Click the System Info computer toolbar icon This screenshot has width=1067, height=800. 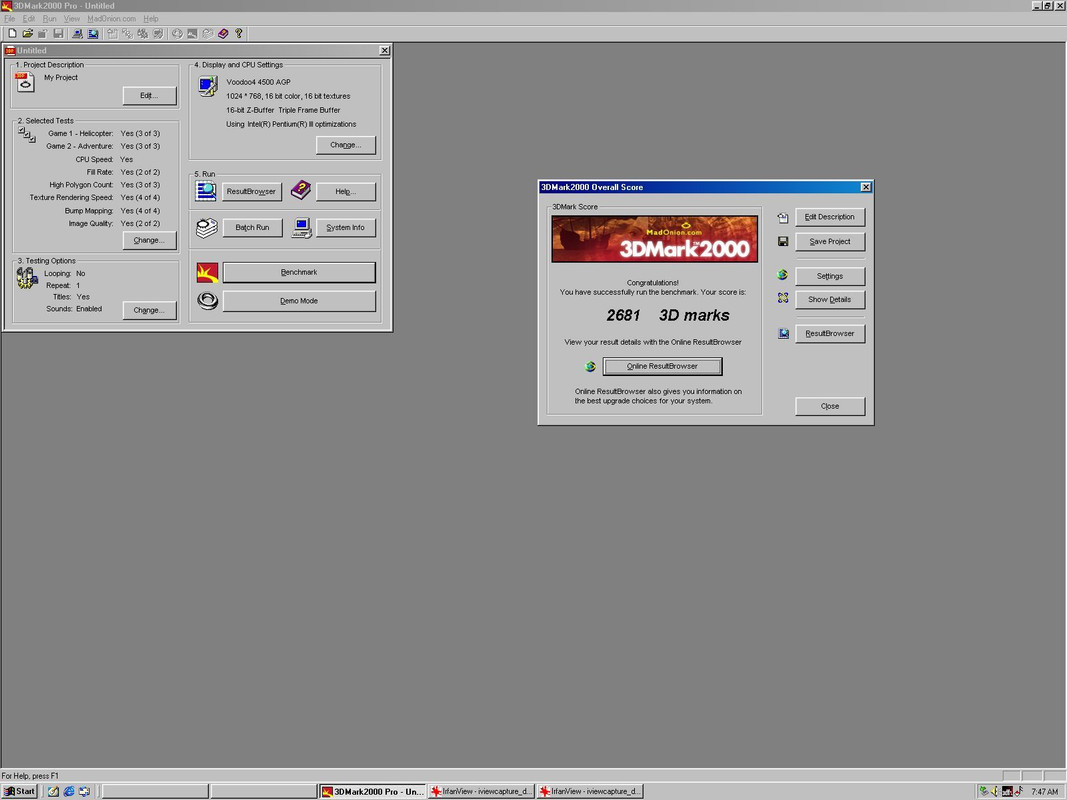point(78,33)
